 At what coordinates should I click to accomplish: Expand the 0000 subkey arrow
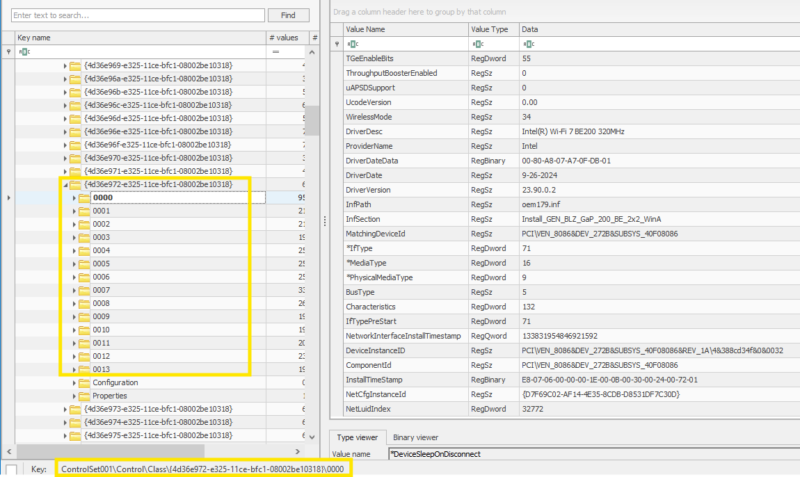coord(74,198)
